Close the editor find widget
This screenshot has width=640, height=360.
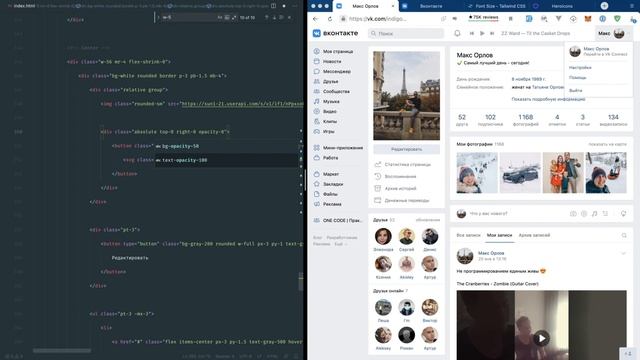coord(289,18)
